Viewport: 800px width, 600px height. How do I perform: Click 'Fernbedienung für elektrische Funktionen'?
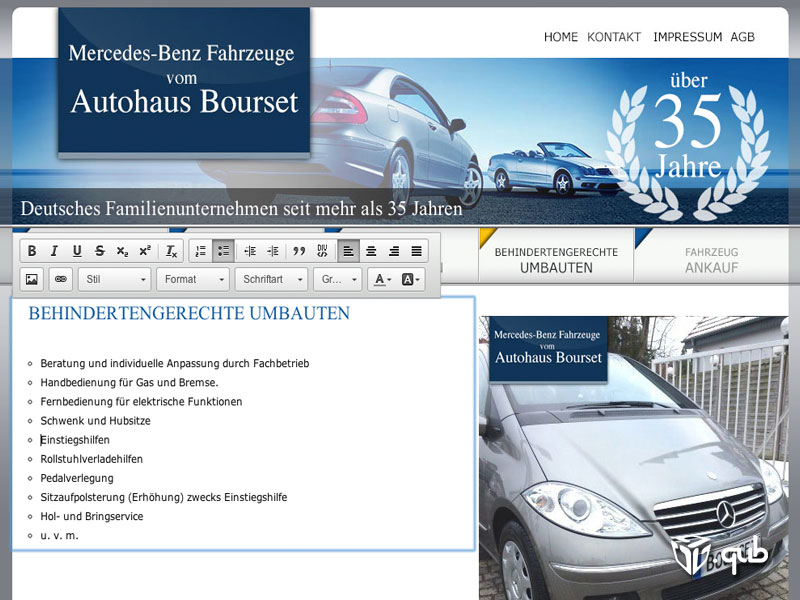[141, 402]
